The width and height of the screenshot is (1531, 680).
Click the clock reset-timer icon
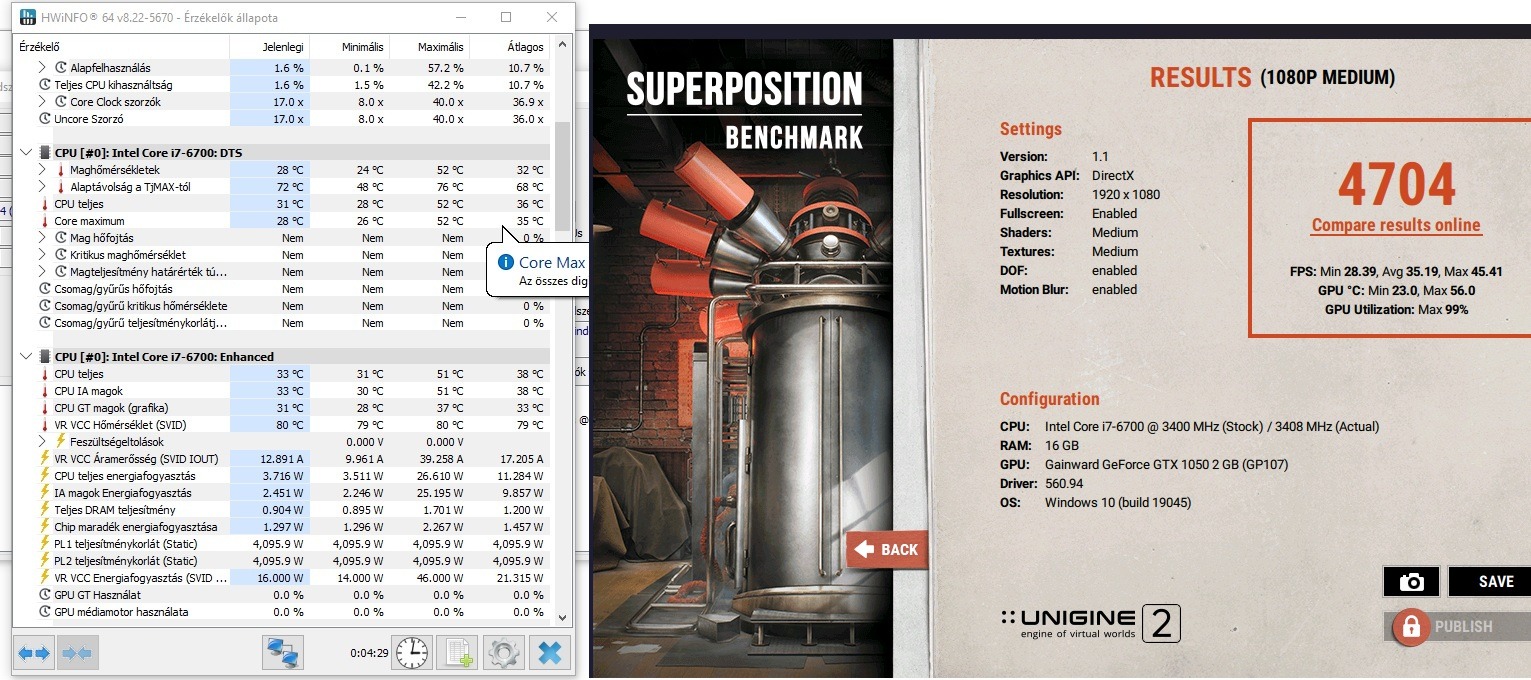pyautogui.click(x=413, y=653)
